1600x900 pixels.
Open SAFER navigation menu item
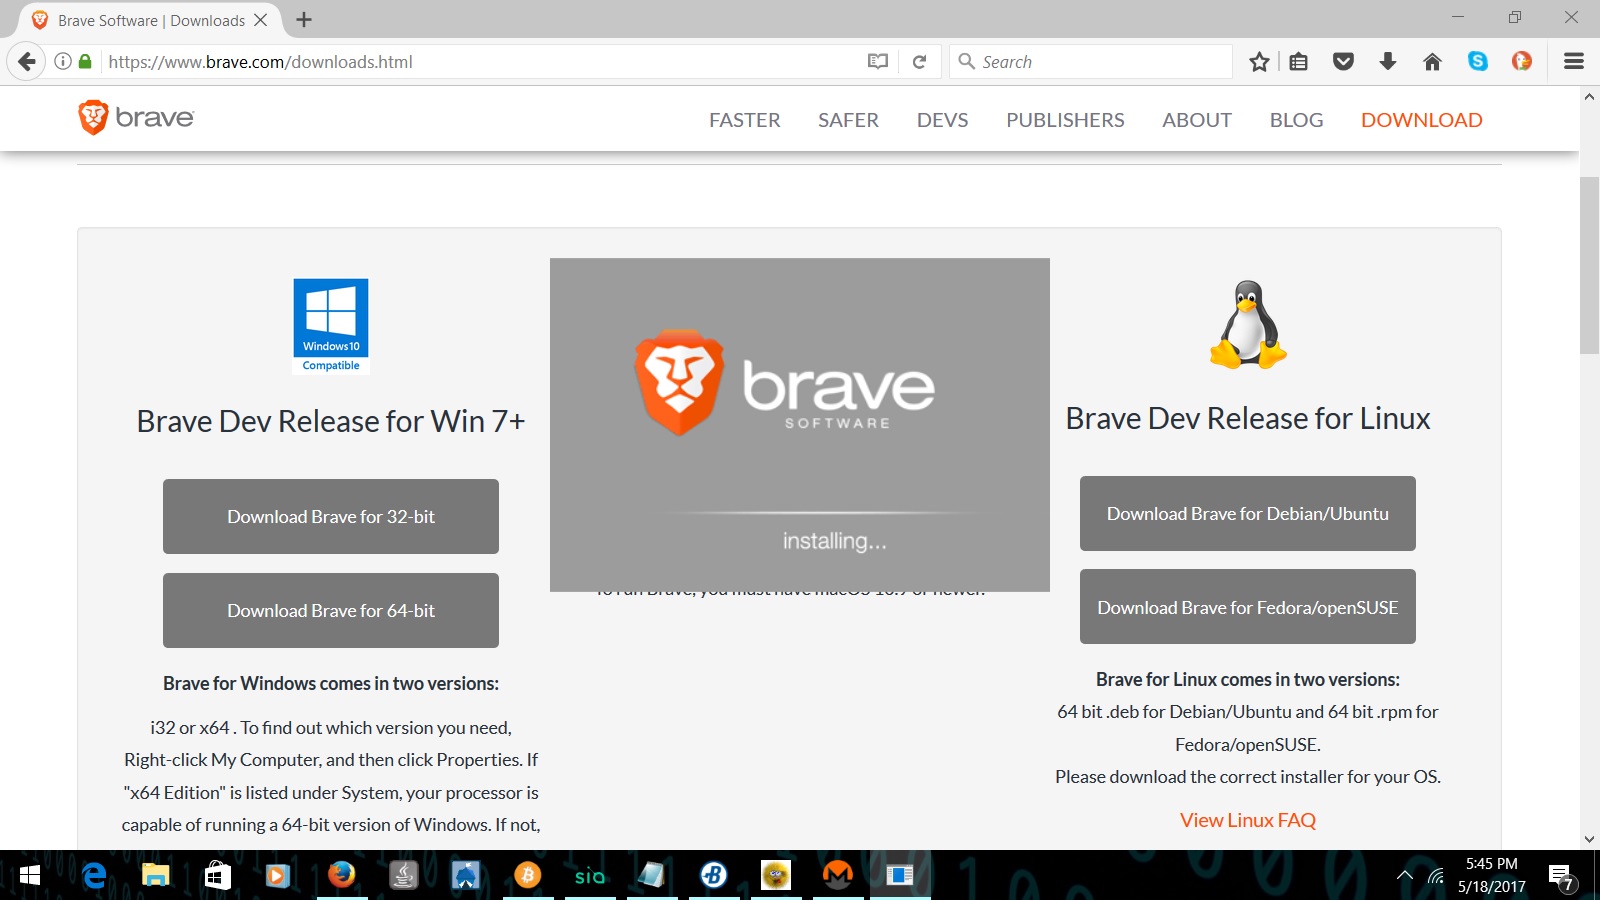coord(848,120)
